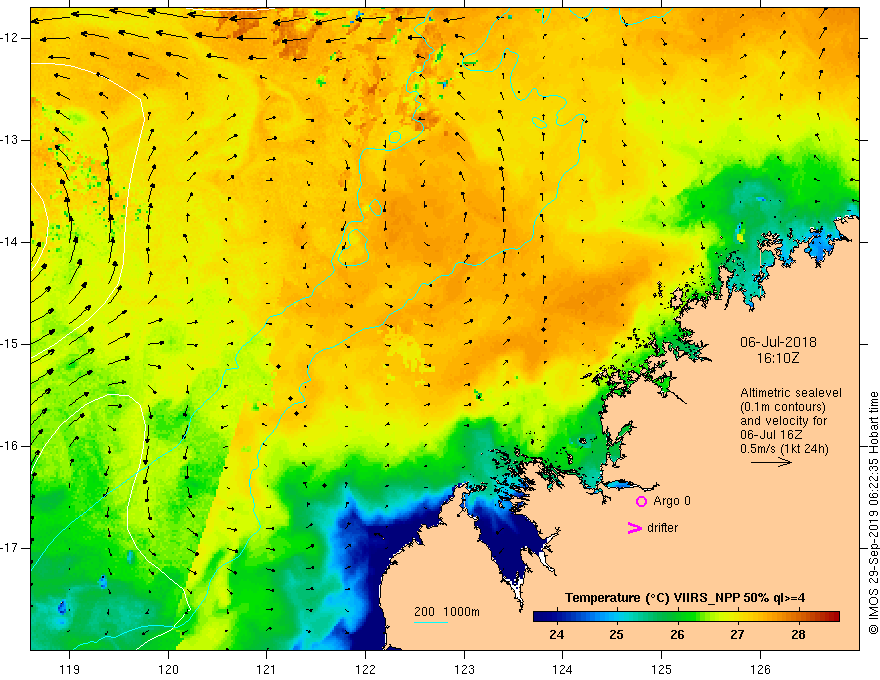This screenshot has width=880, height=680.
Task: Click the 'and velocity for' caption line
Action: pos(783,421)
